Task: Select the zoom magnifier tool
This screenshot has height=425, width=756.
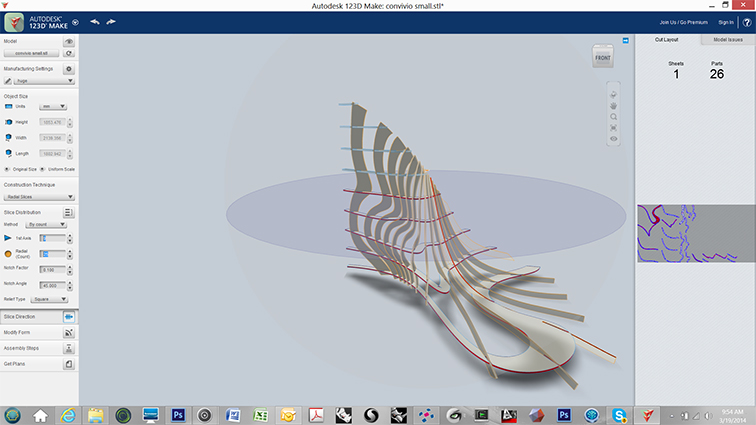Action: [x=613, y=117]
